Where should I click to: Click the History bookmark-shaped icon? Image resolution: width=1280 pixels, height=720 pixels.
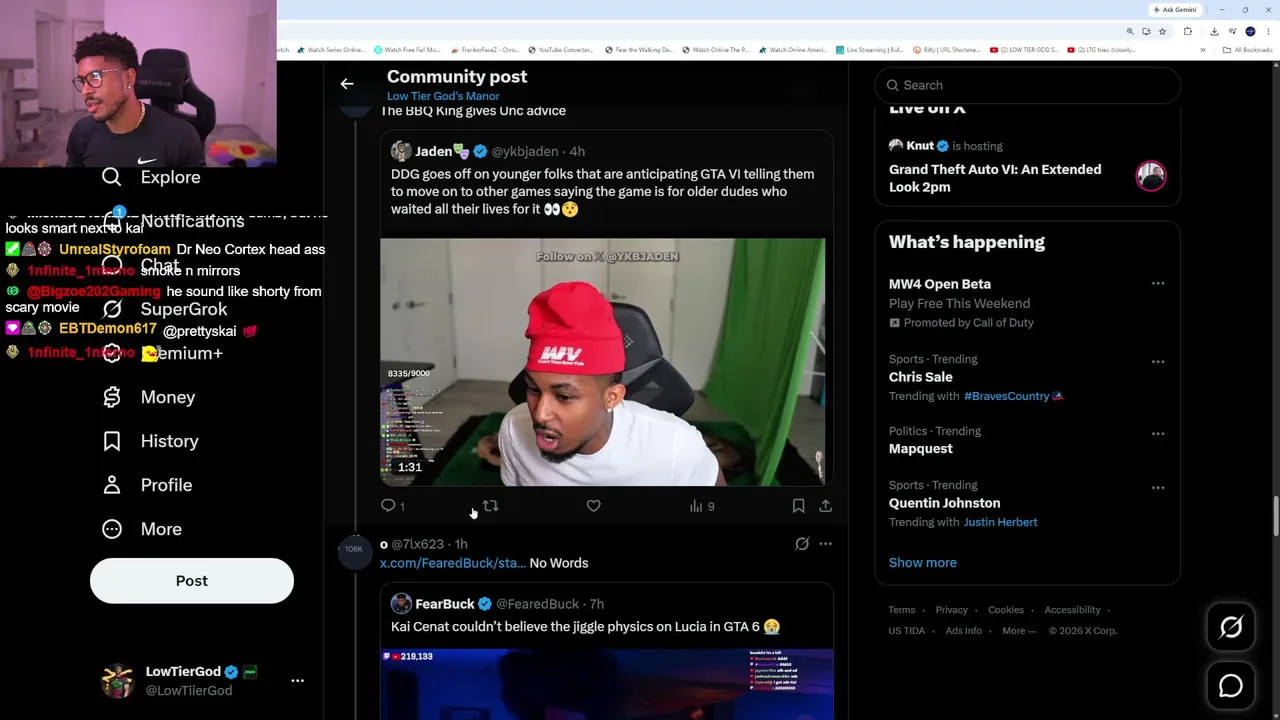(111, 441)
